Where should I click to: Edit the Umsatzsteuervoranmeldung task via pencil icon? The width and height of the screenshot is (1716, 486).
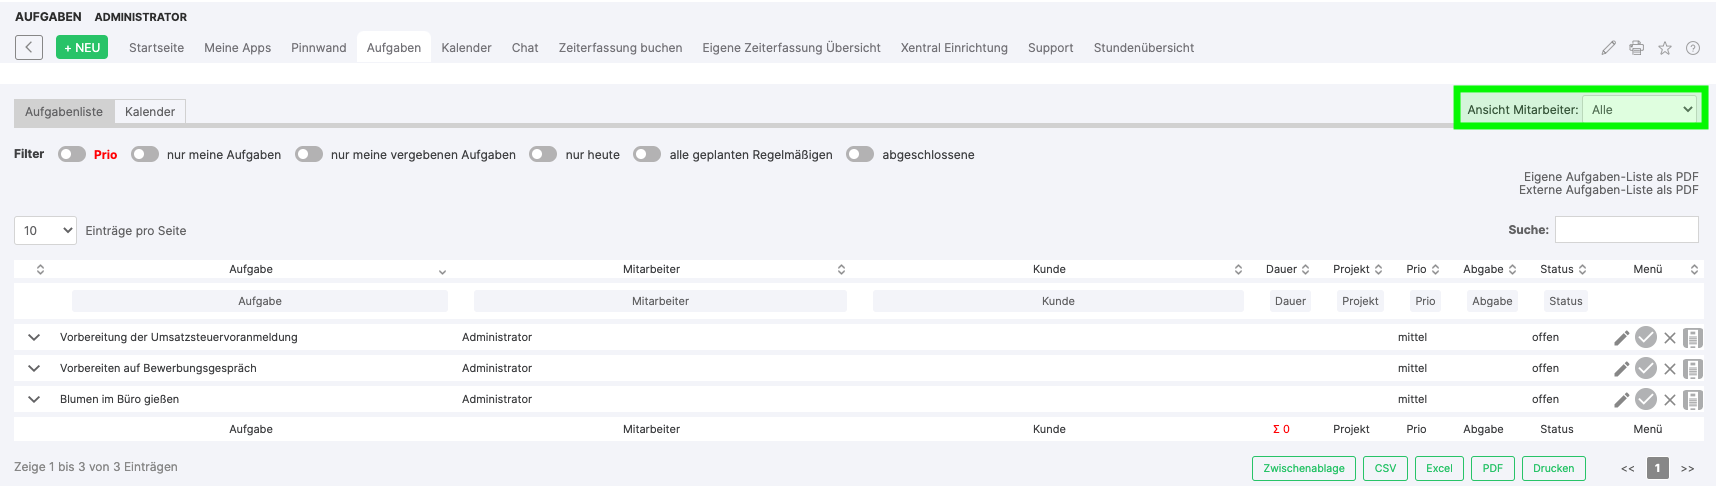click(1621, 338)
